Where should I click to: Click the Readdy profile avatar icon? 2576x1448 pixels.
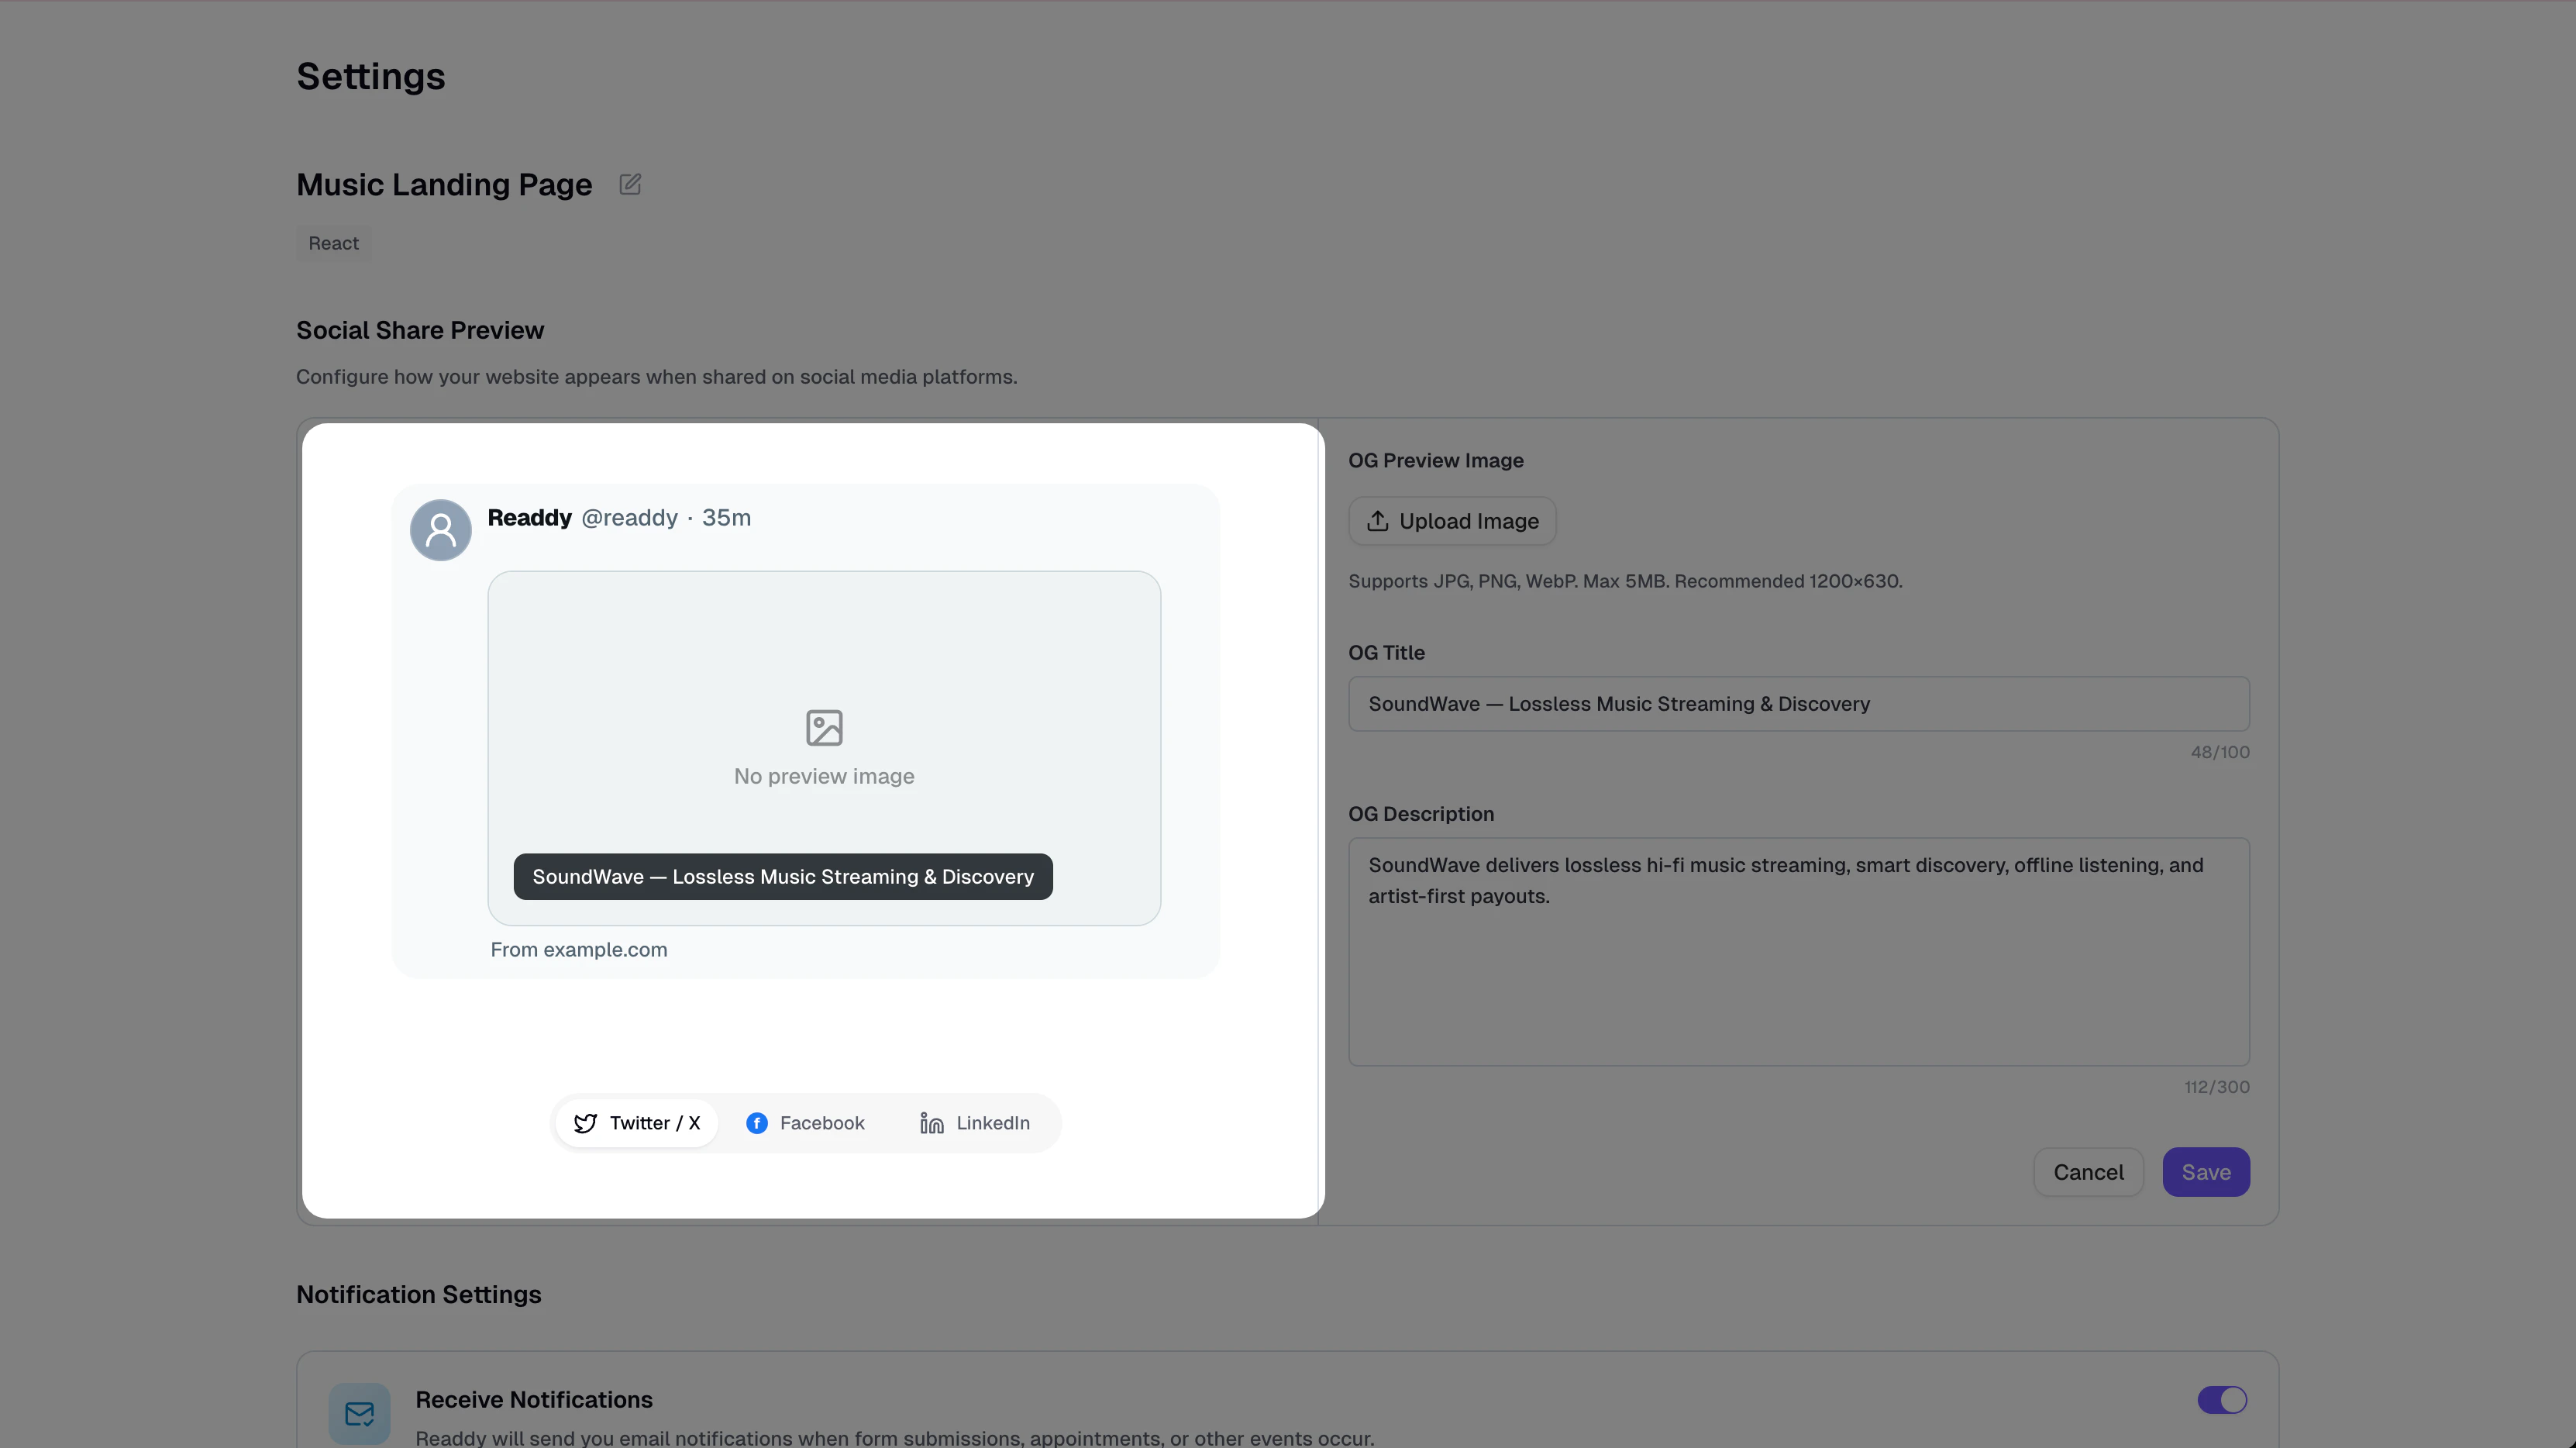[x=440, y=529]
